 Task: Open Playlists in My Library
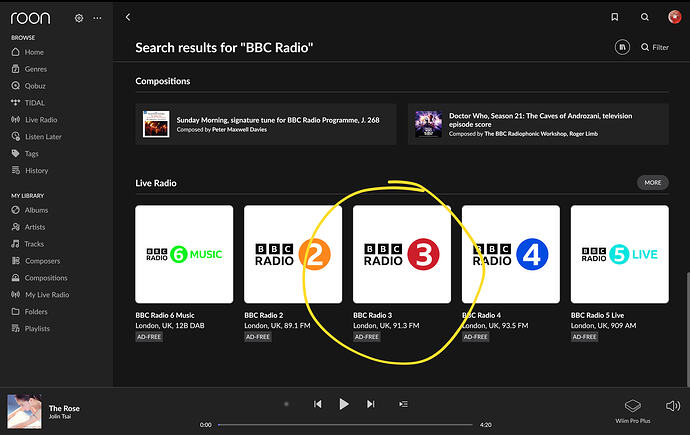(30, 329)
